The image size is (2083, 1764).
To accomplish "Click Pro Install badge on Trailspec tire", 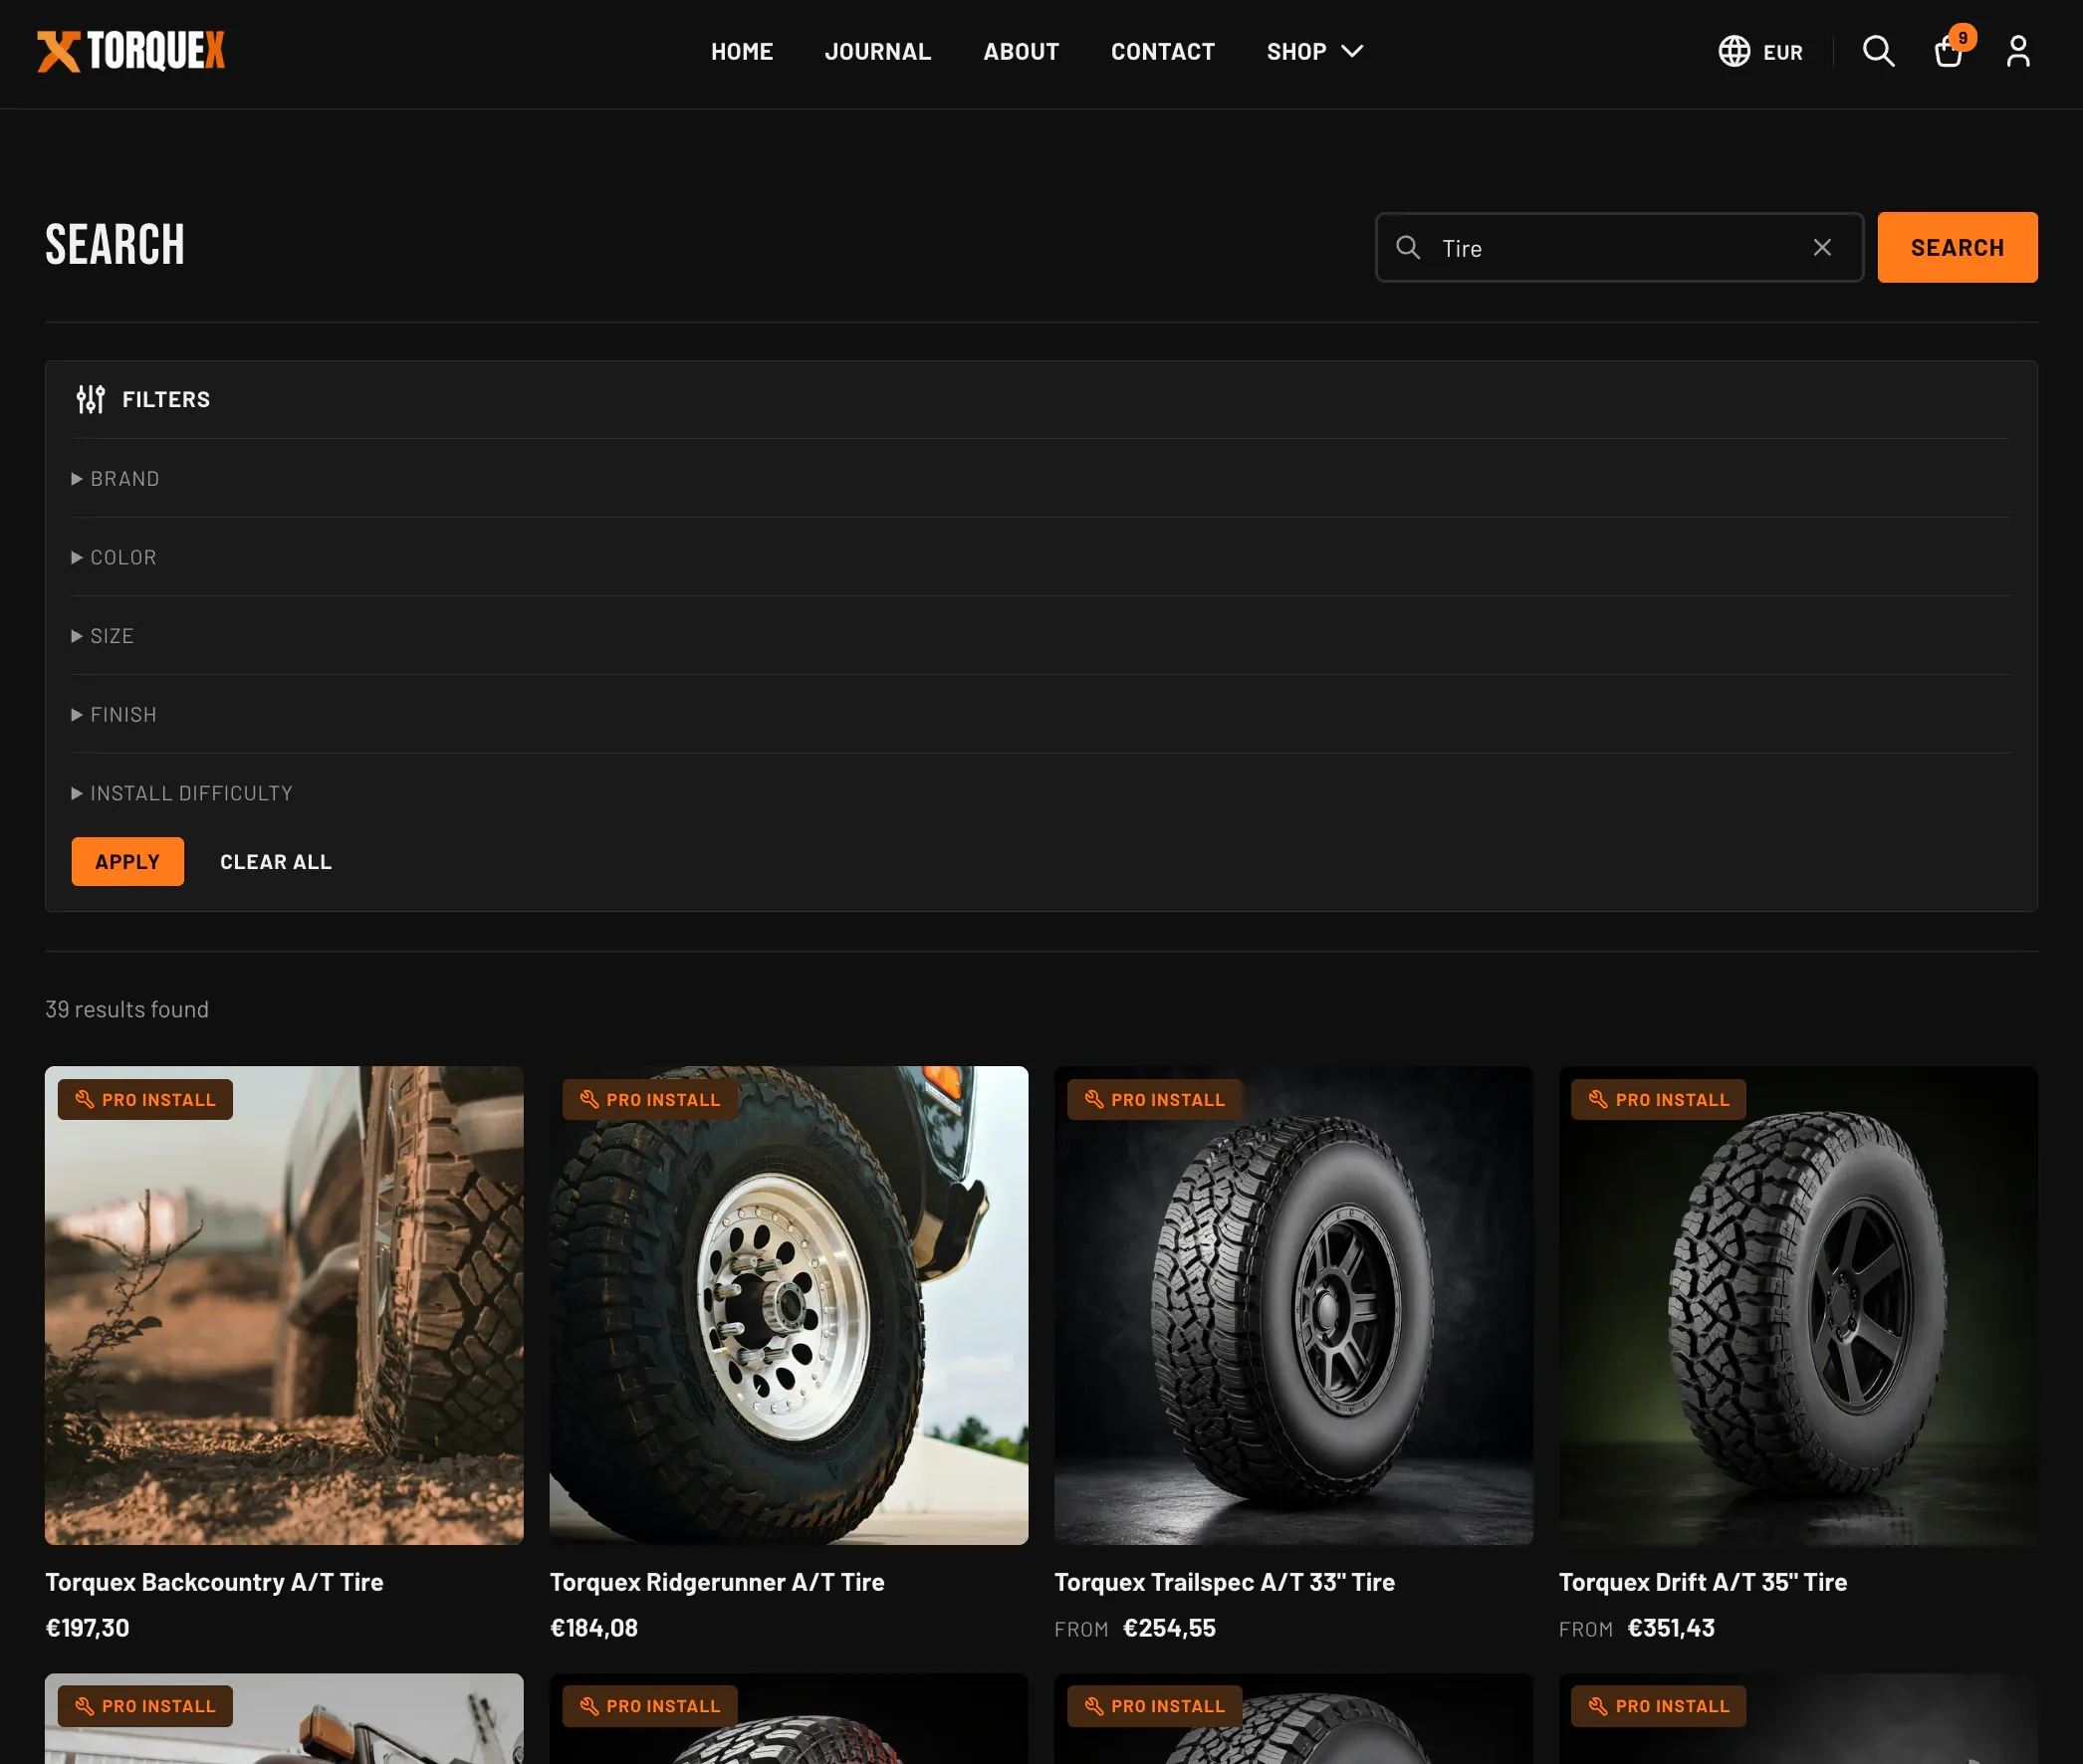I will click(1154, 1099).
